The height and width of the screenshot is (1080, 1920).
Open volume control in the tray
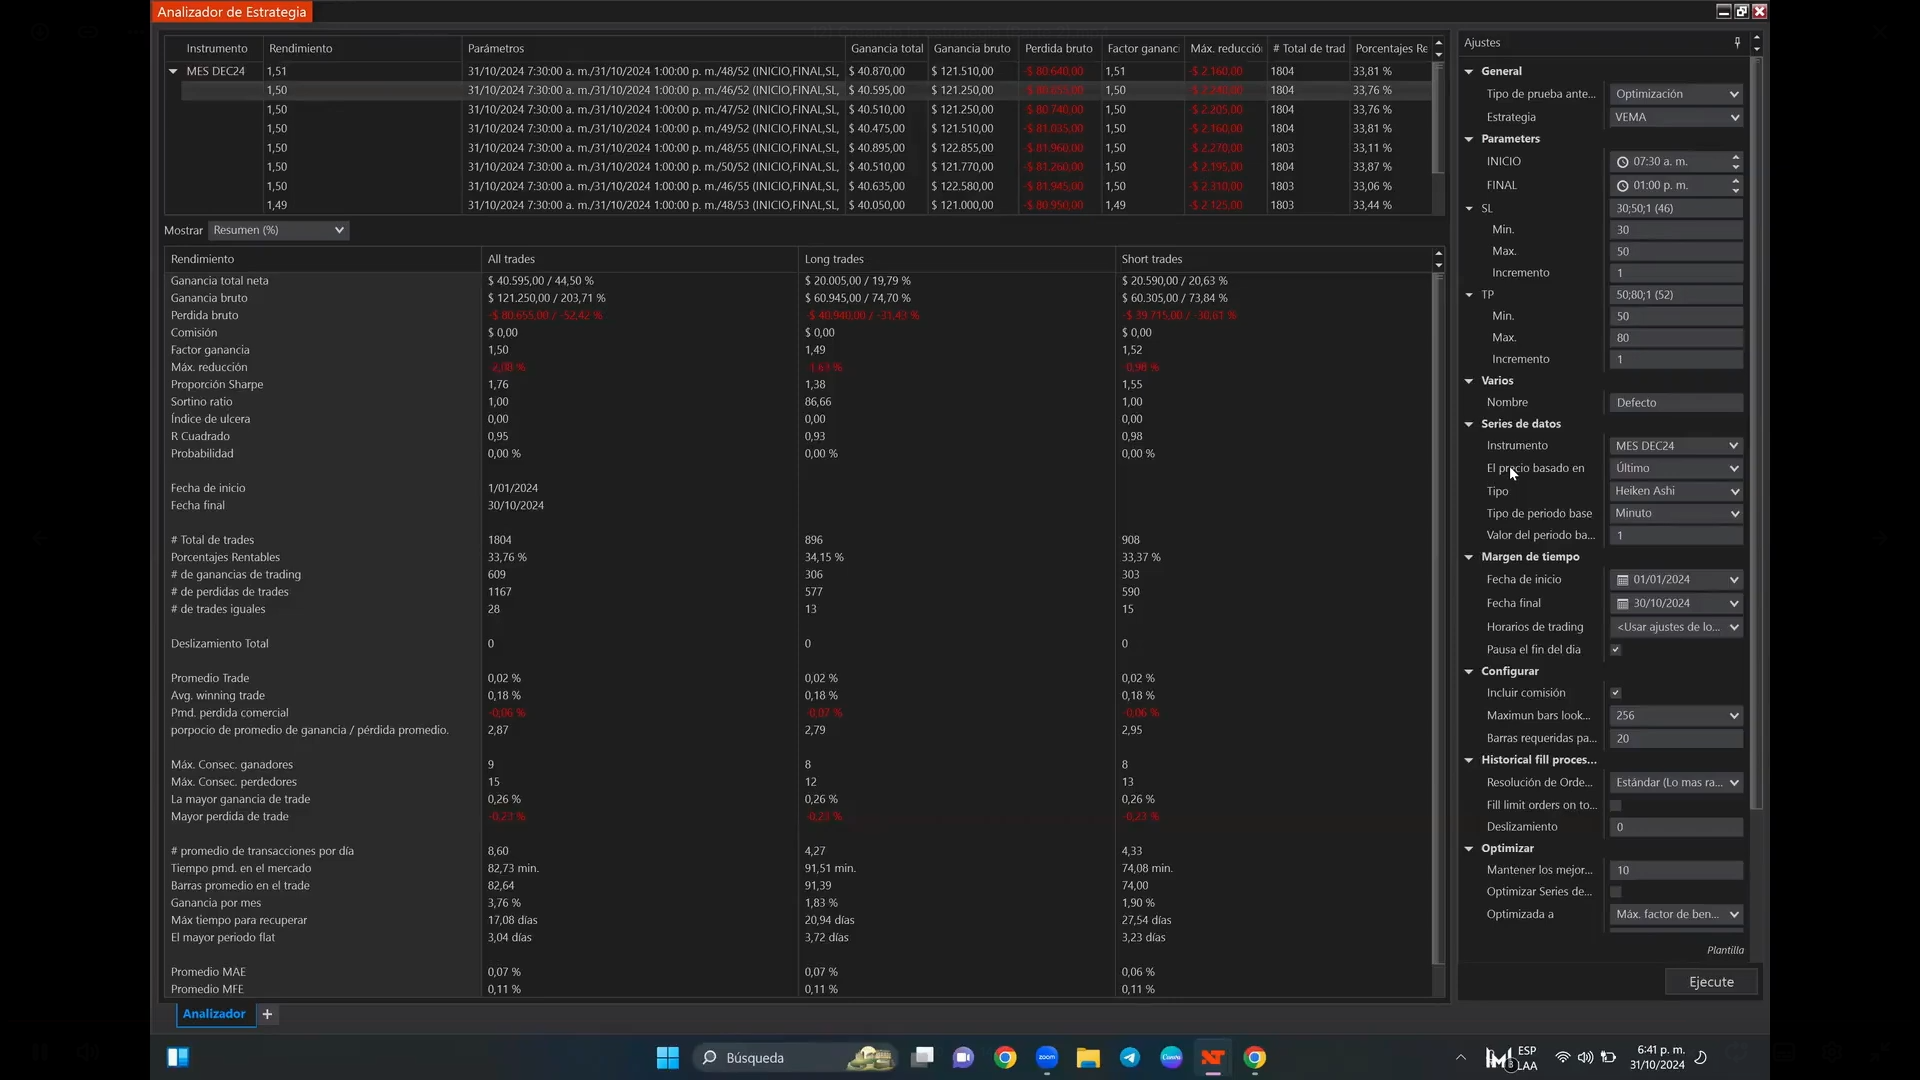1585,1057
